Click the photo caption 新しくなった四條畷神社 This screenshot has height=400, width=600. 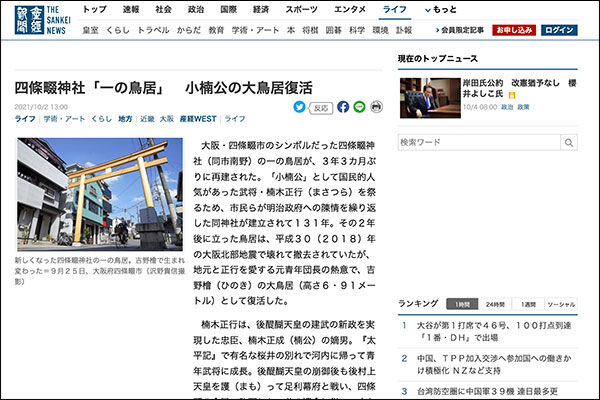(x=99, y=271)
